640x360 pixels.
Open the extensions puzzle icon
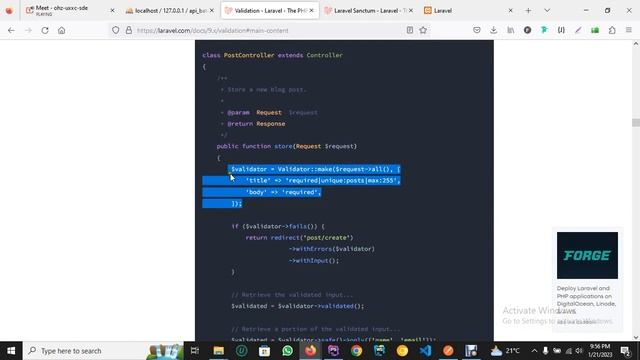(612, 30)
